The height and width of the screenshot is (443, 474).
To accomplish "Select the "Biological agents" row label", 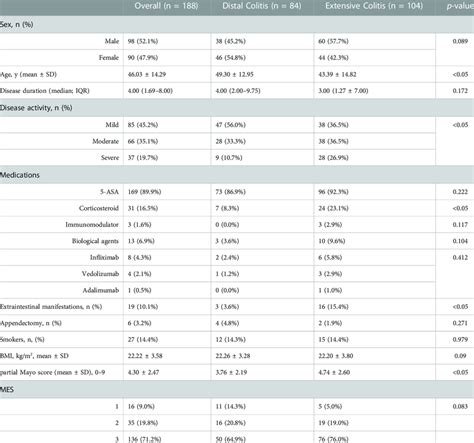I will click(x=95, y=241).
